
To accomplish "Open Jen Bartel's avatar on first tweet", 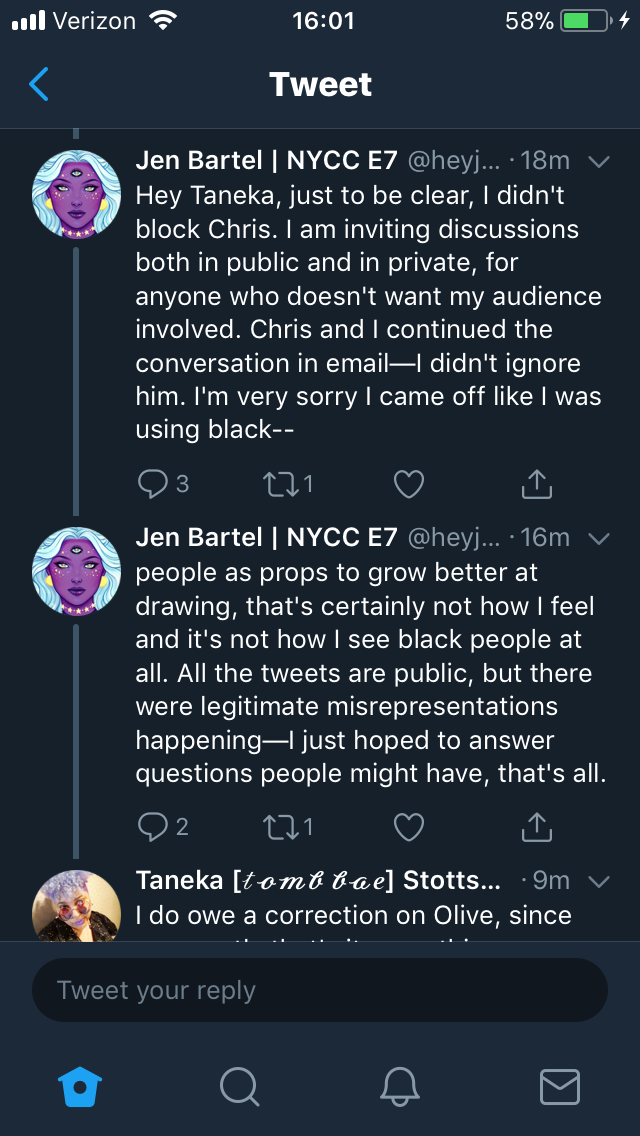I will pos(76,194).
